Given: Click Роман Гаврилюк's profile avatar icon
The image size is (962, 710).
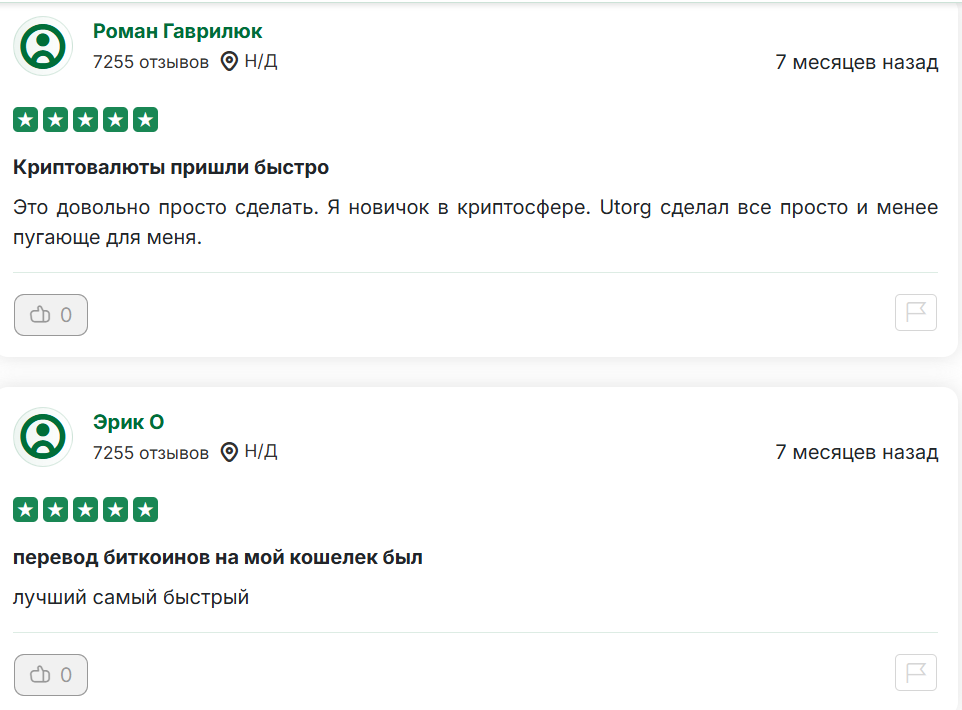Looking at the screenshot, I should point(43,46).
